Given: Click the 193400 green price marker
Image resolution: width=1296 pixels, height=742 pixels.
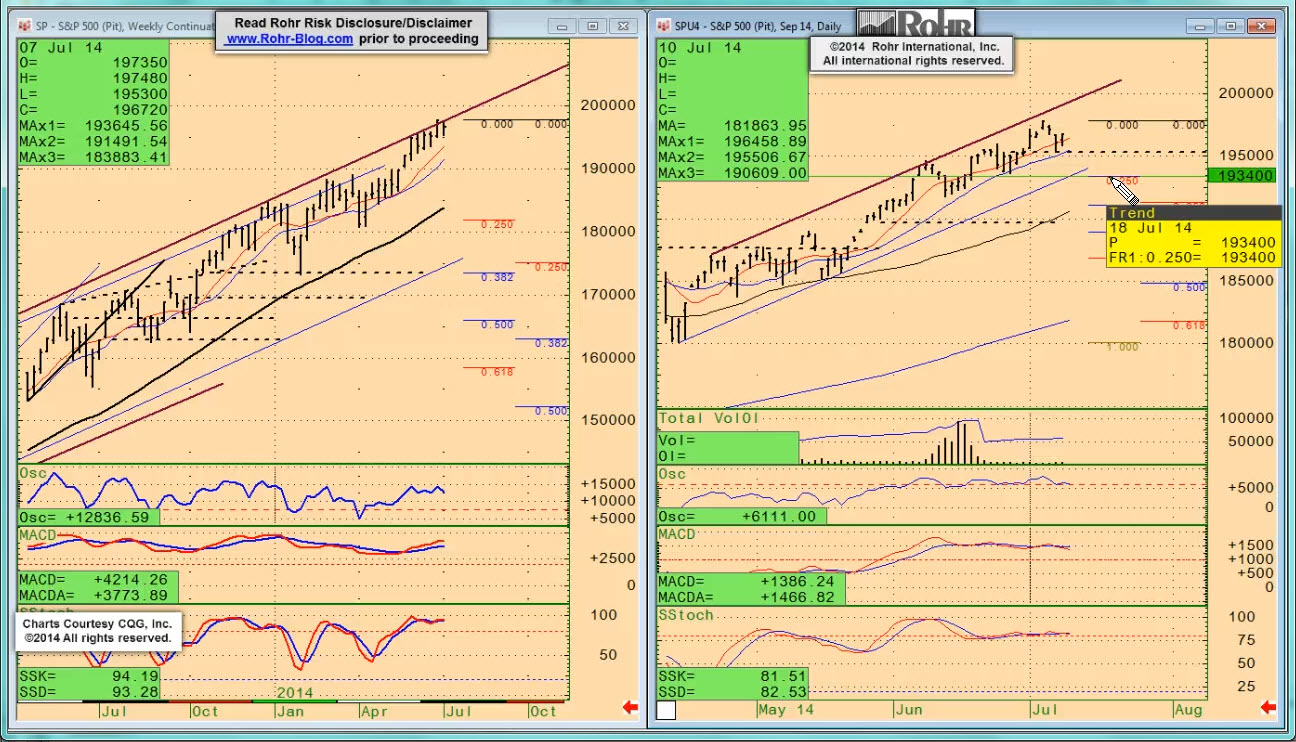Looking at the screenshot, I should 1240,176.
